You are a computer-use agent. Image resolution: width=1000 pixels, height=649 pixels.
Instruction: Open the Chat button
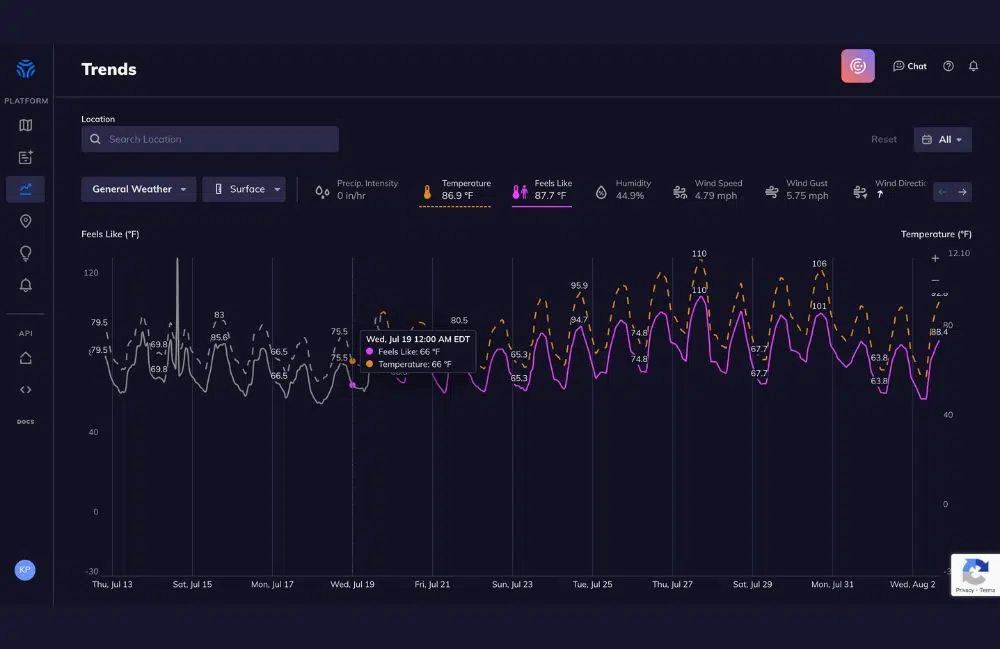(910, 66)
